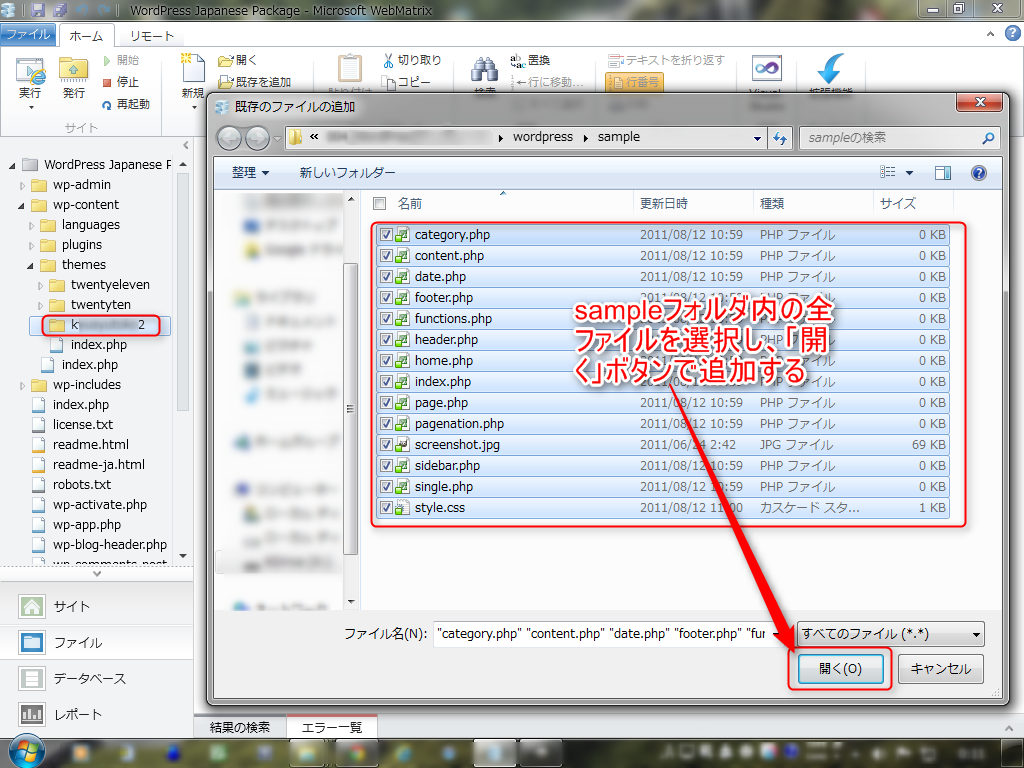Uncheck style.css checkbox
The image size is (1024, 768).
[x=386, y=507]
